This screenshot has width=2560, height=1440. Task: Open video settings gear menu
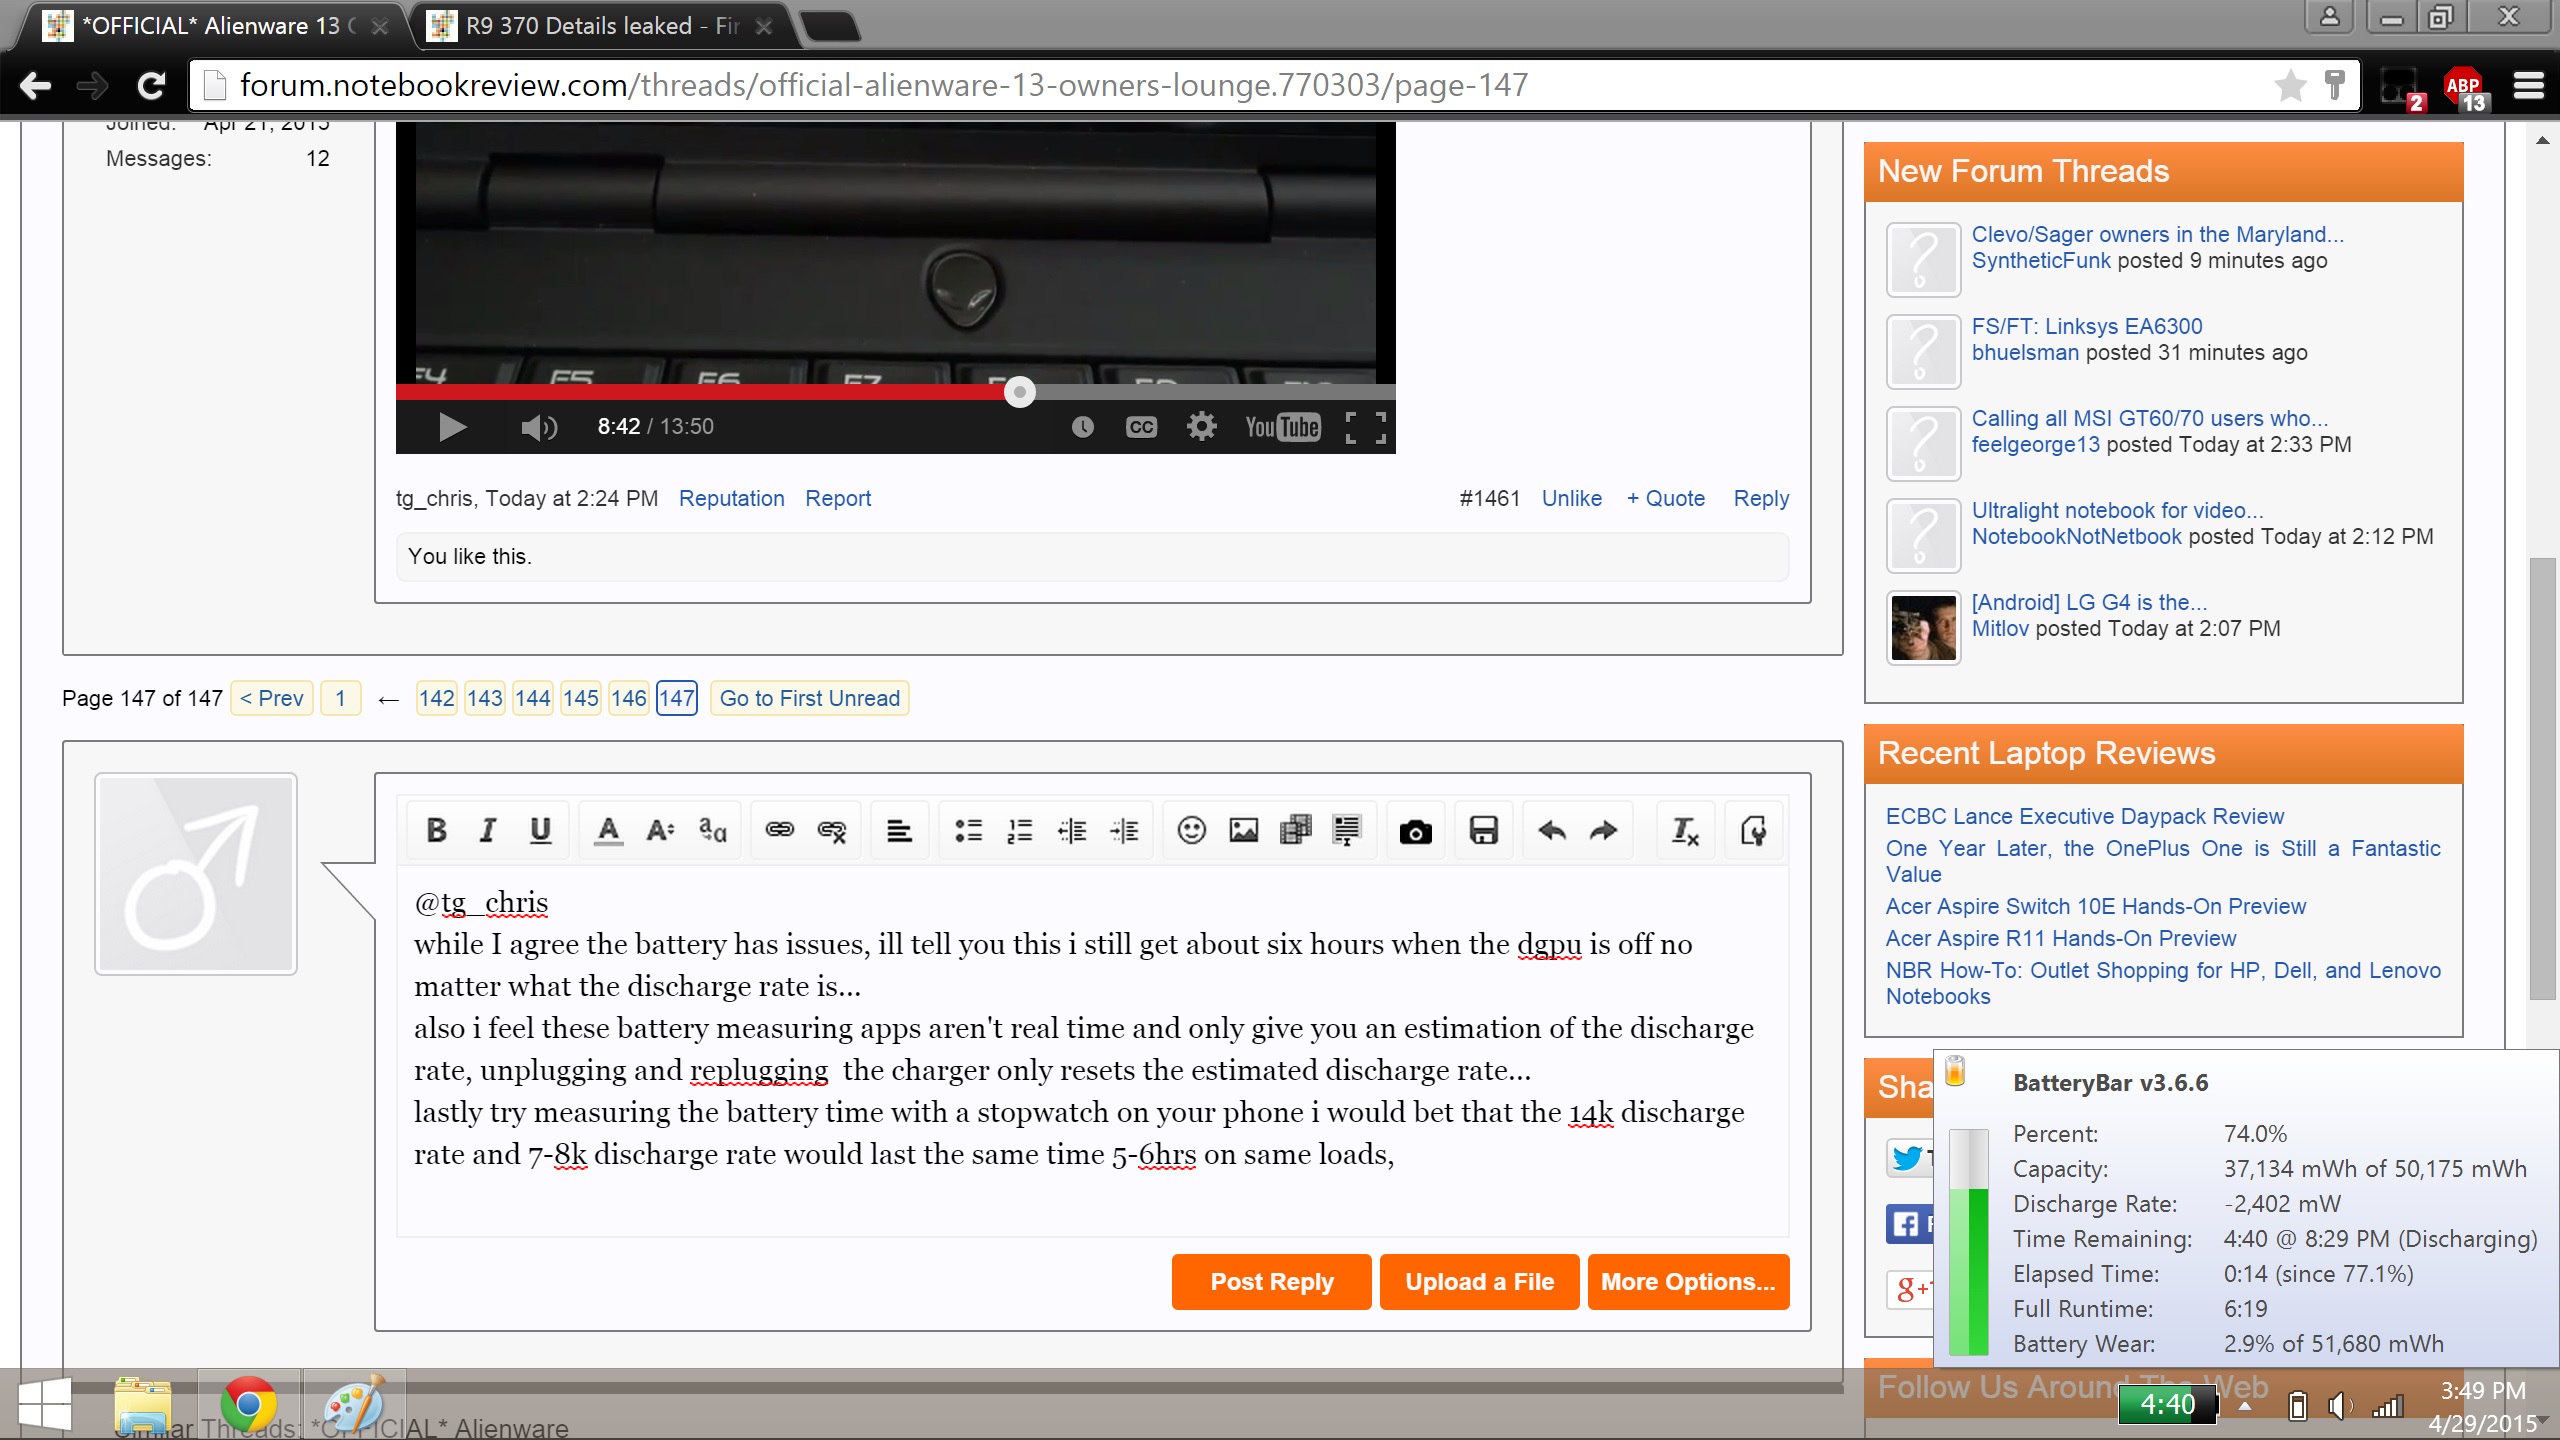(1201, 427)
